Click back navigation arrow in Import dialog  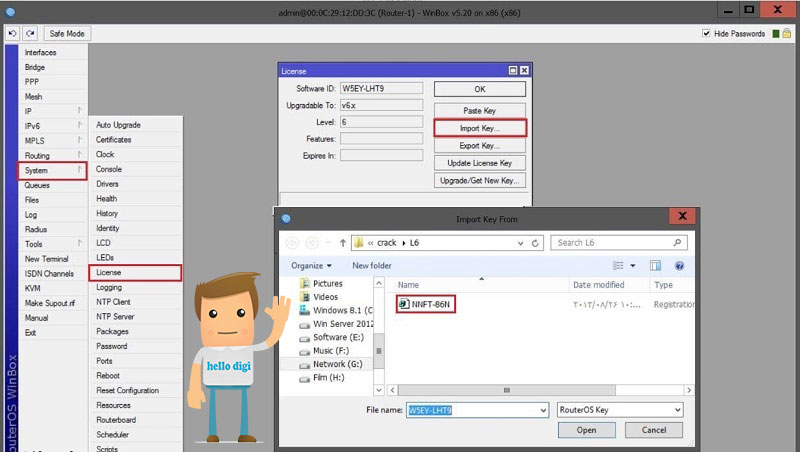292,243
